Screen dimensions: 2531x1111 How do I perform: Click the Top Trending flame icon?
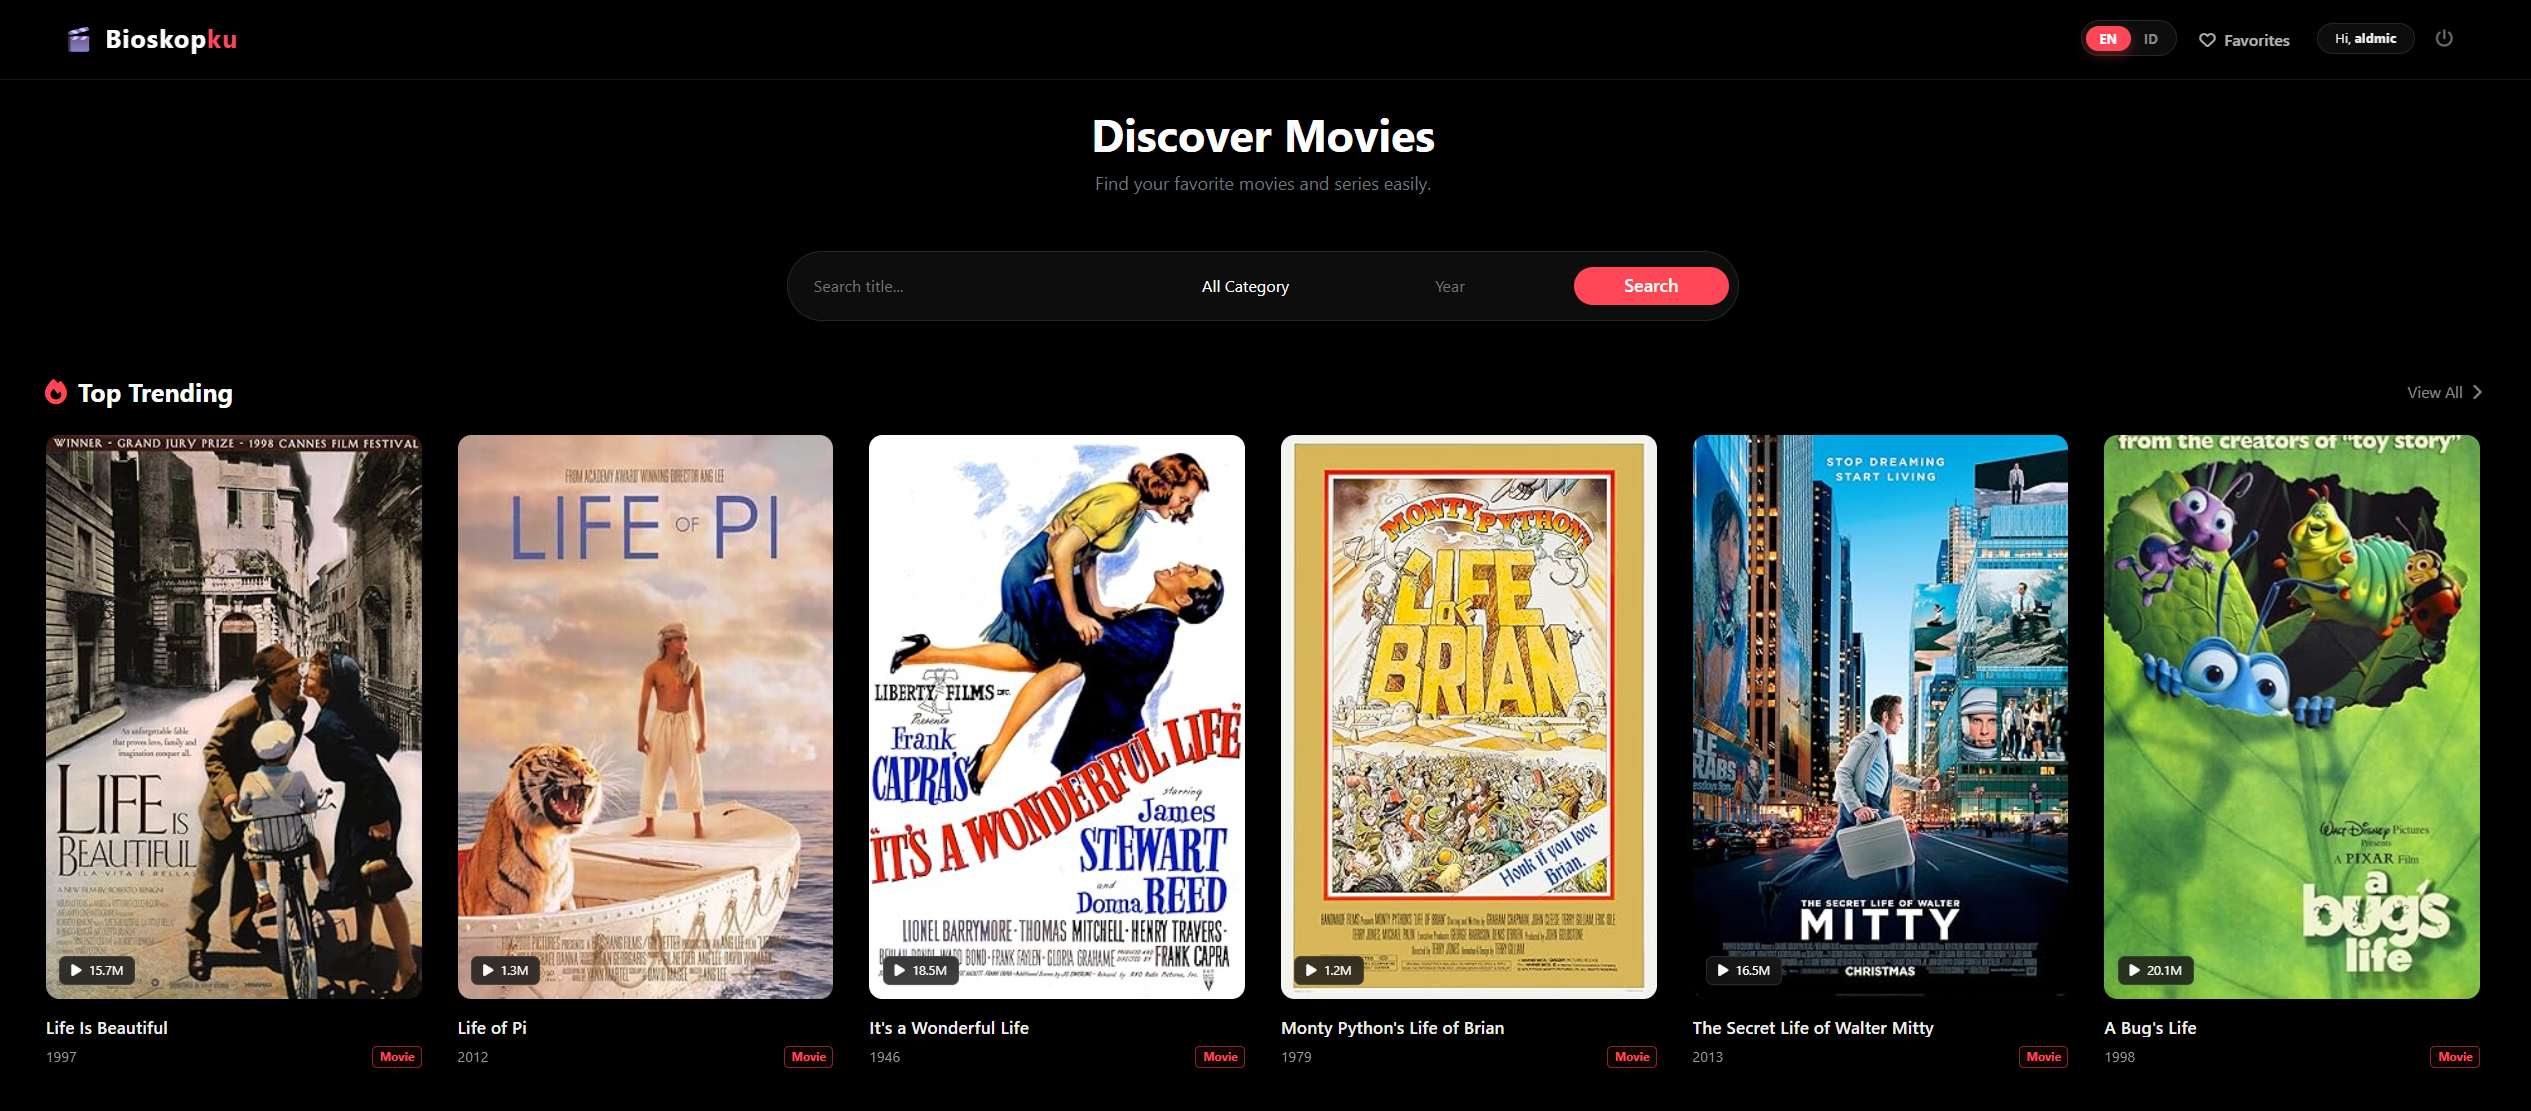click(x=56, y=392)
